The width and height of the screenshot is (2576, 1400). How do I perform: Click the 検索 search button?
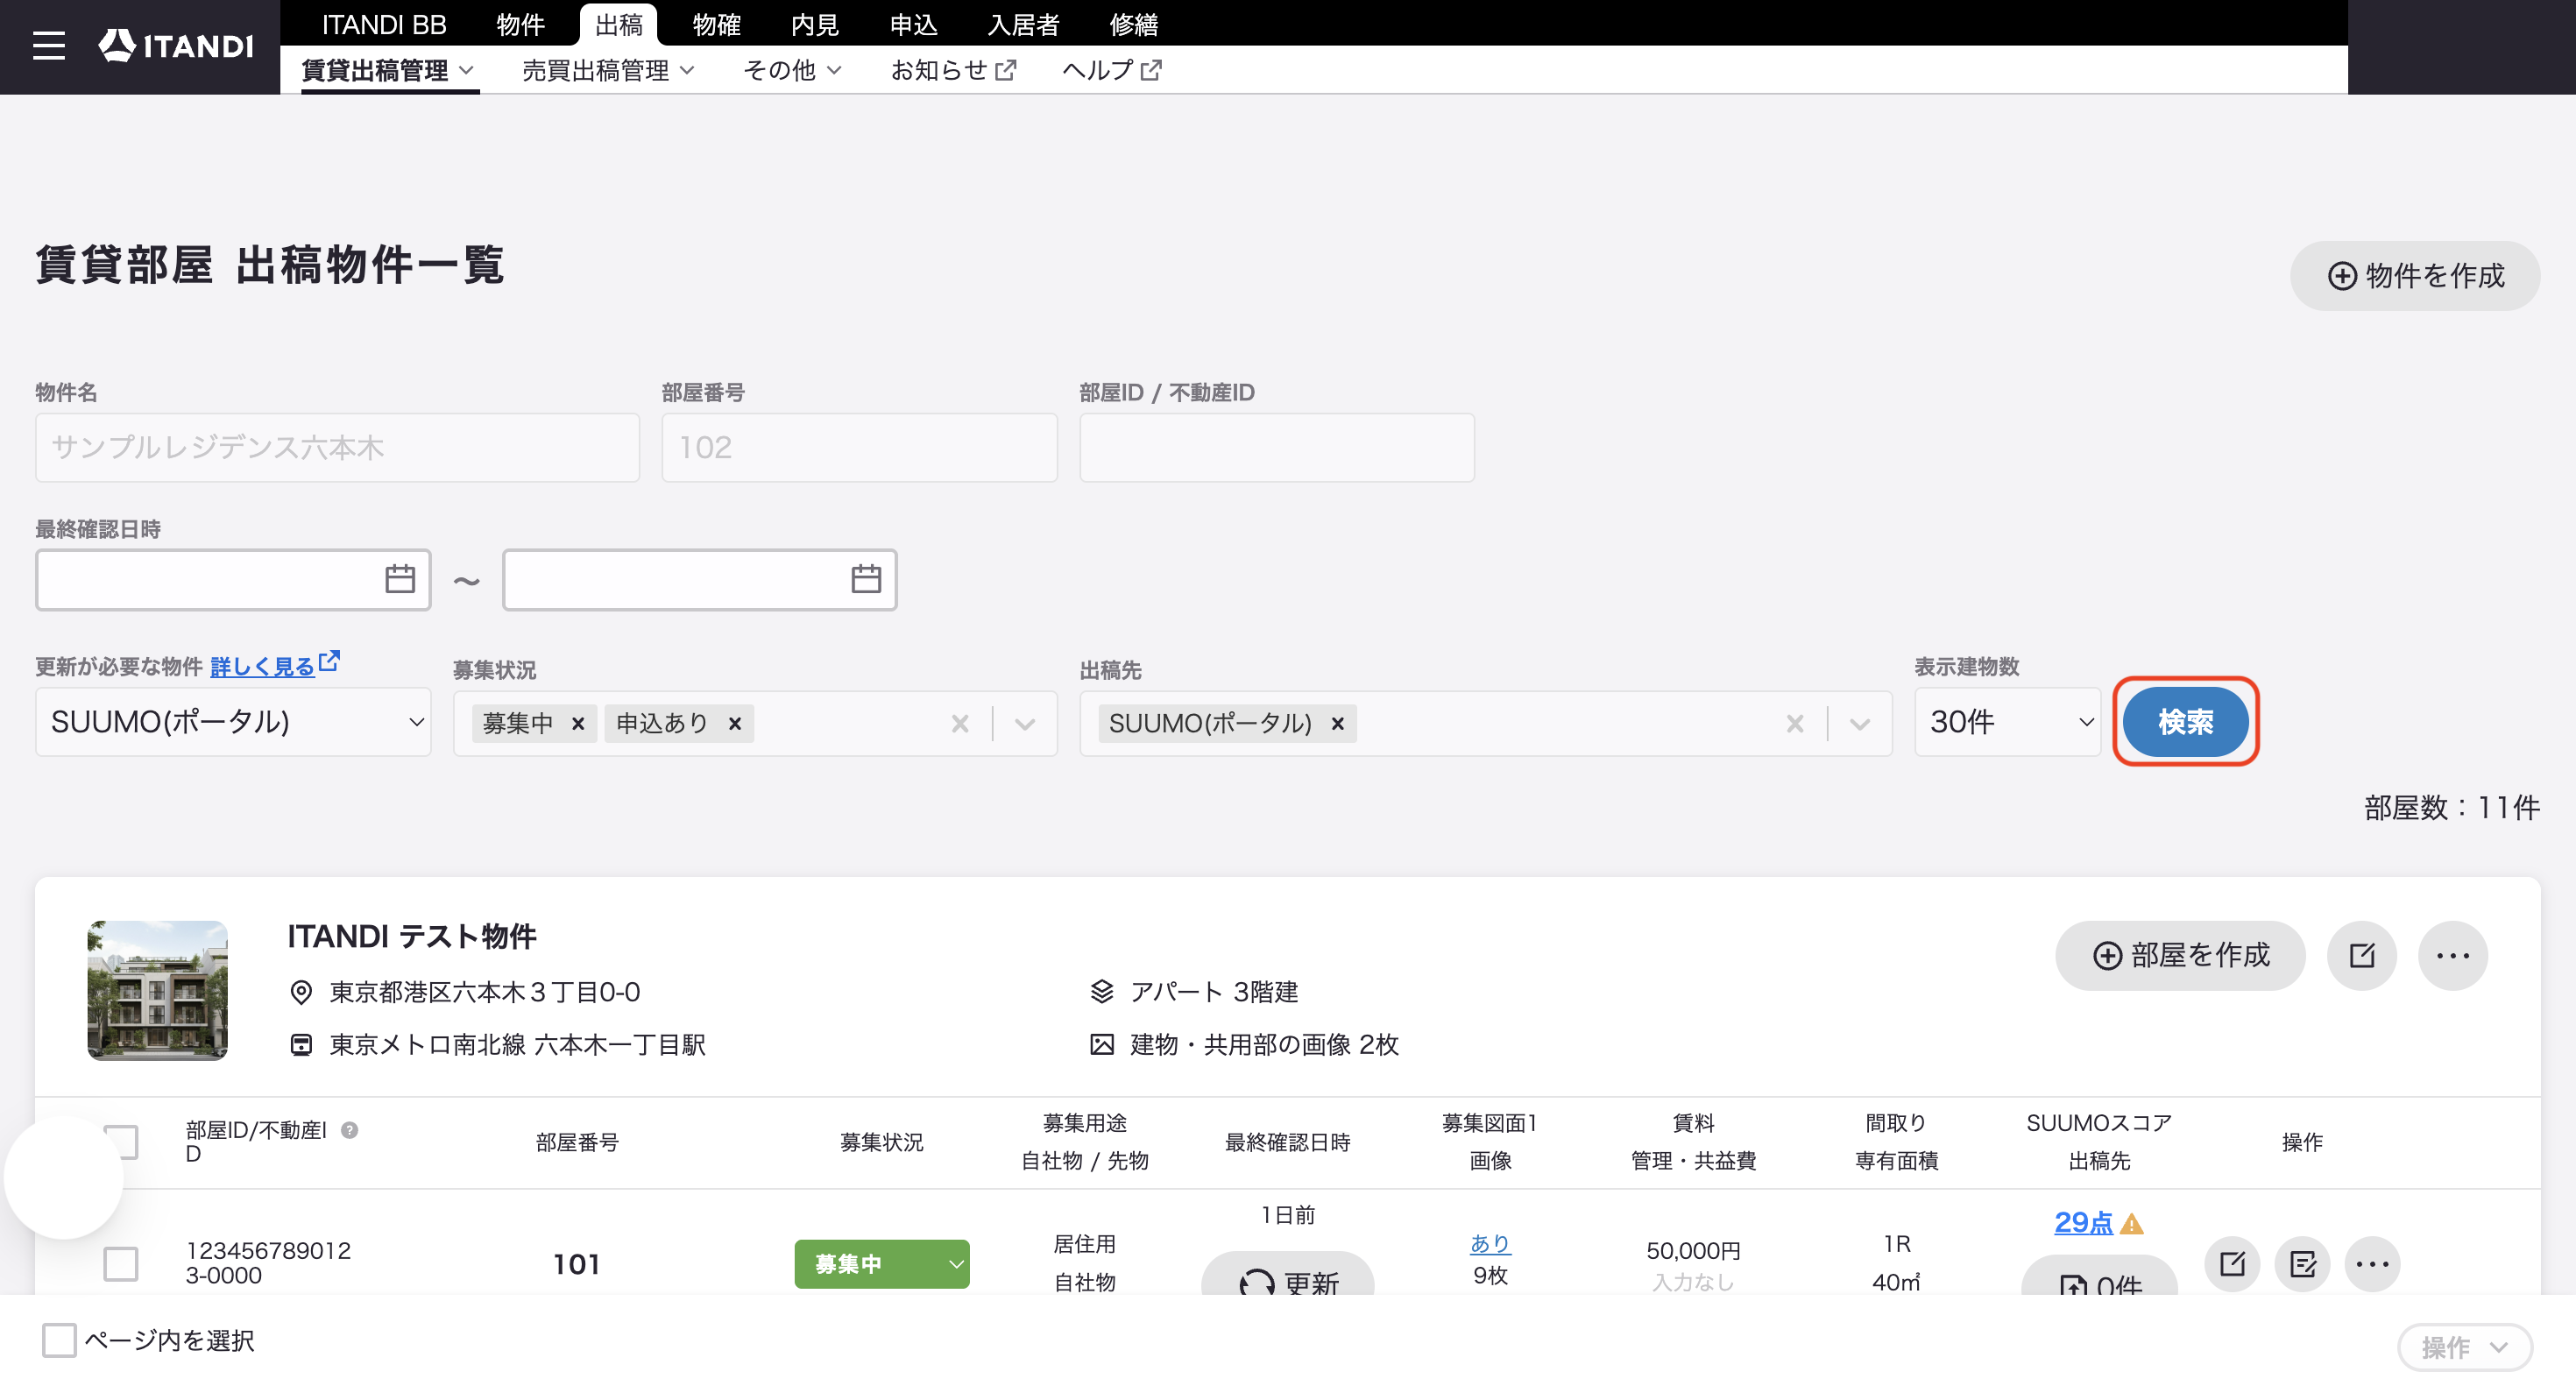tap(2185, 722)
